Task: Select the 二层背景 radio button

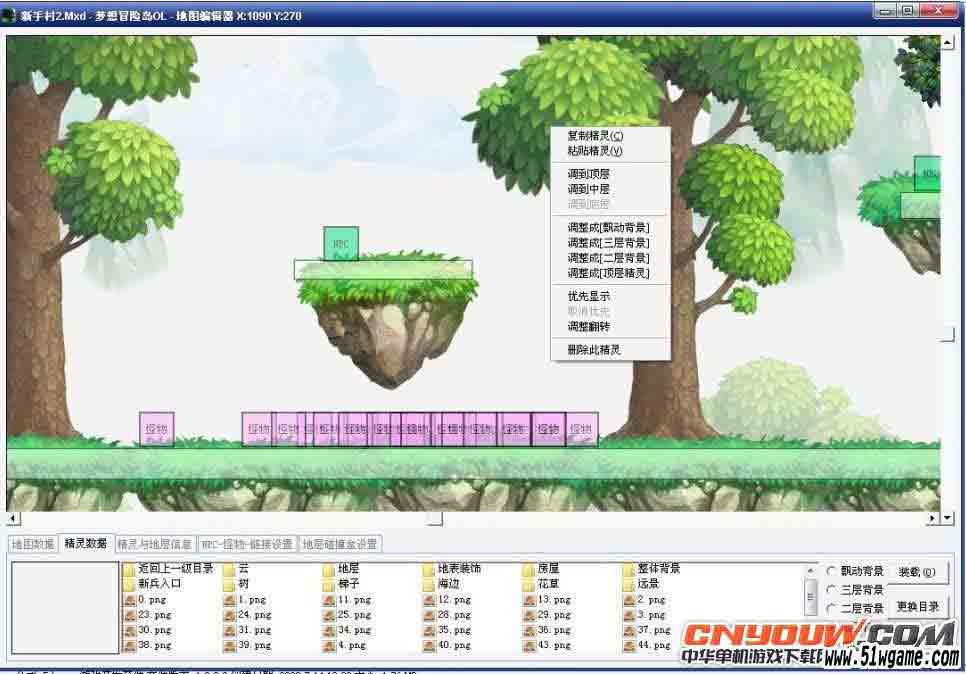Action: point(831,608)
